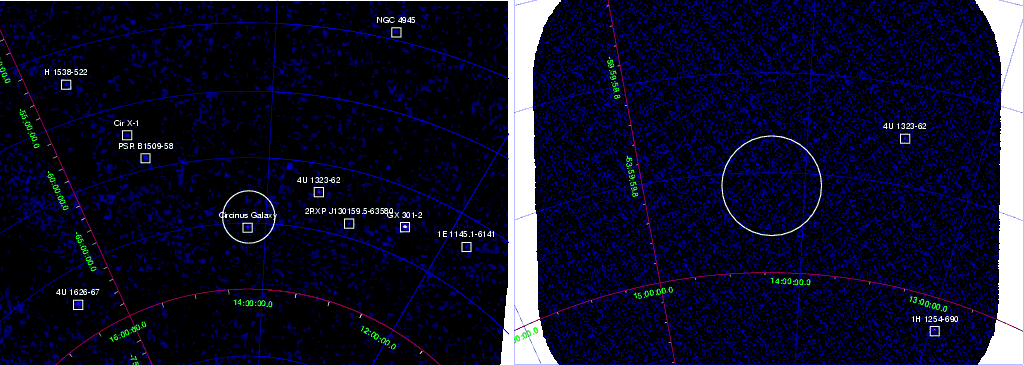Screen dimensions: 1024x365
Task: Click the Circinus Galaxy text label
Action: click(248, 215)
